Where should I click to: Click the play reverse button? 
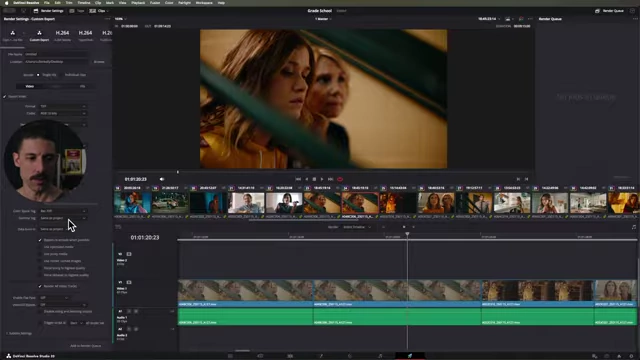307,179
